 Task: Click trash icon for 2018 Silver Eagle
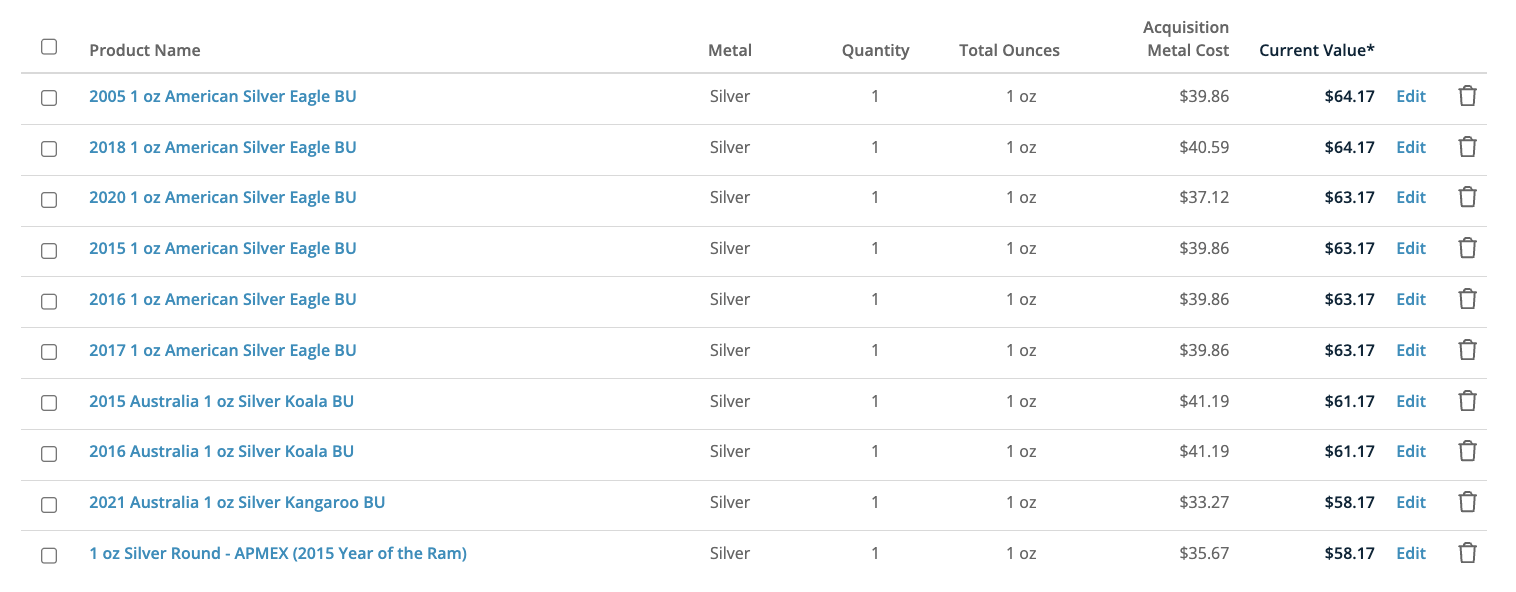pyautogui.click(x=1467, y=148)
